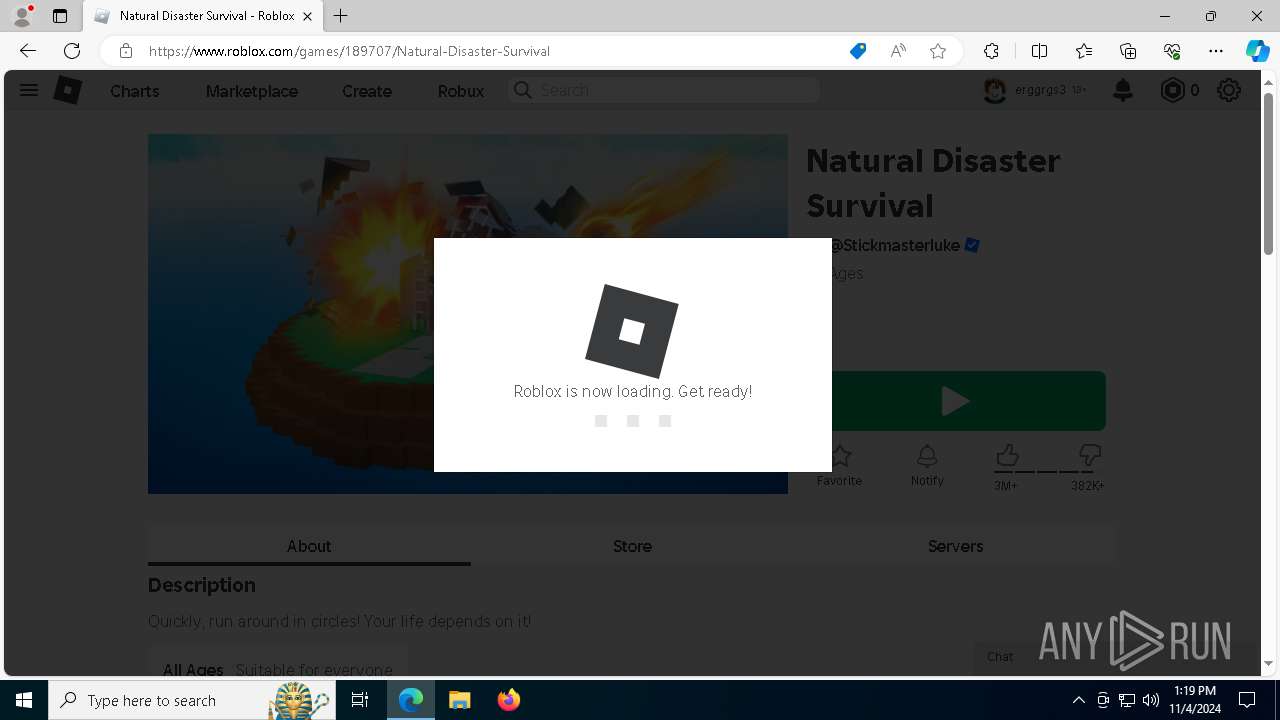Open Edge tab actions menu
The image size is (1280, 720).
(x=60, y=16)
